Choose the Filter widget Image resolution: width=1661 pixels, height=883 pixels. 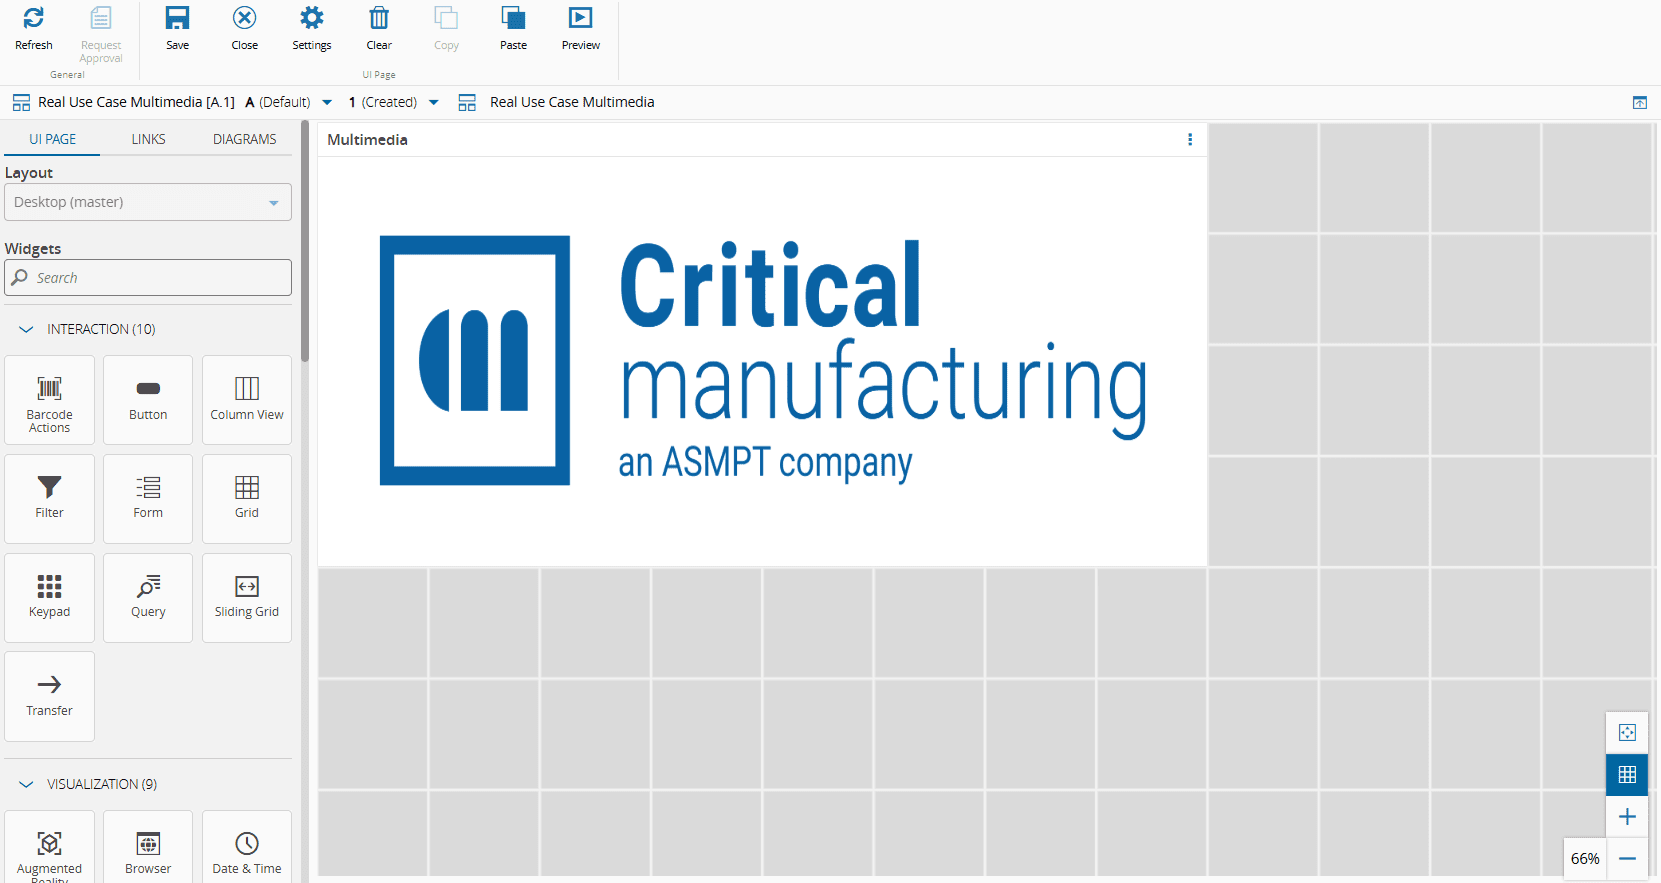50,499
